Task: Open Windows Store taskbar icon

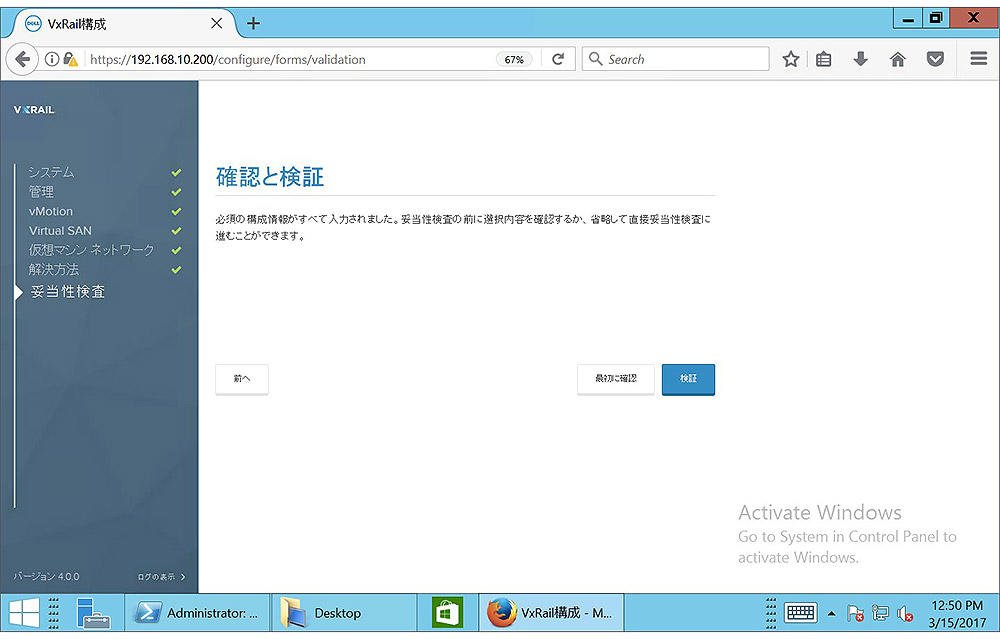Action: tap(447, 613)
